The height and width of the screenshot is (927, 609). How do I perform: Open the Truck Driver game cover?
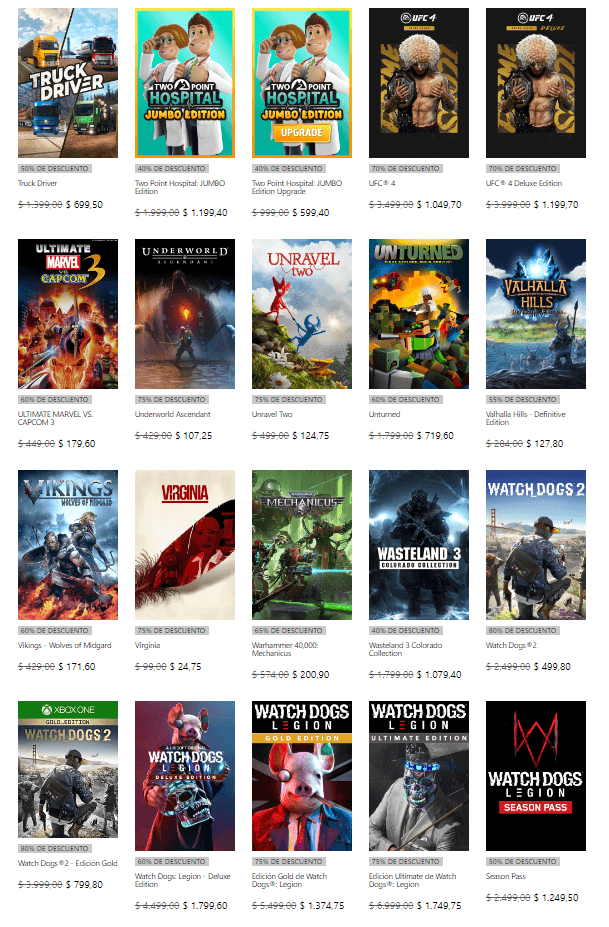(x=68, y=83)
